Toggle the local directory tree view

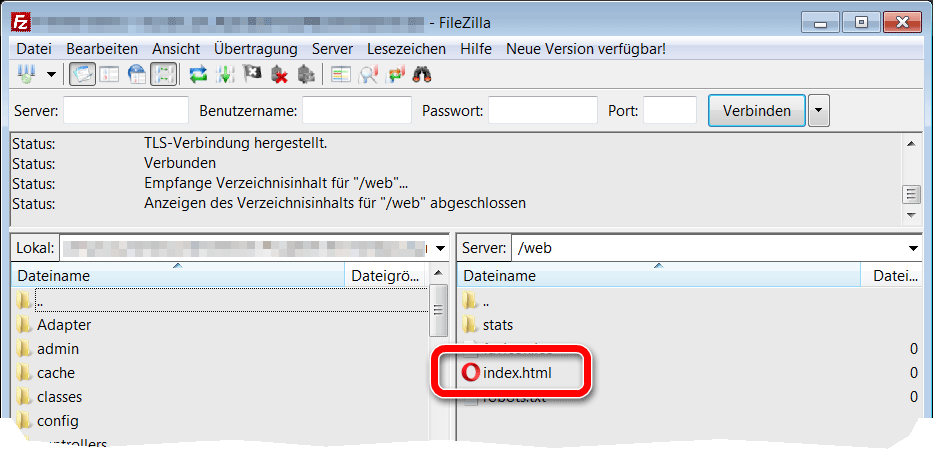[109, 75]
